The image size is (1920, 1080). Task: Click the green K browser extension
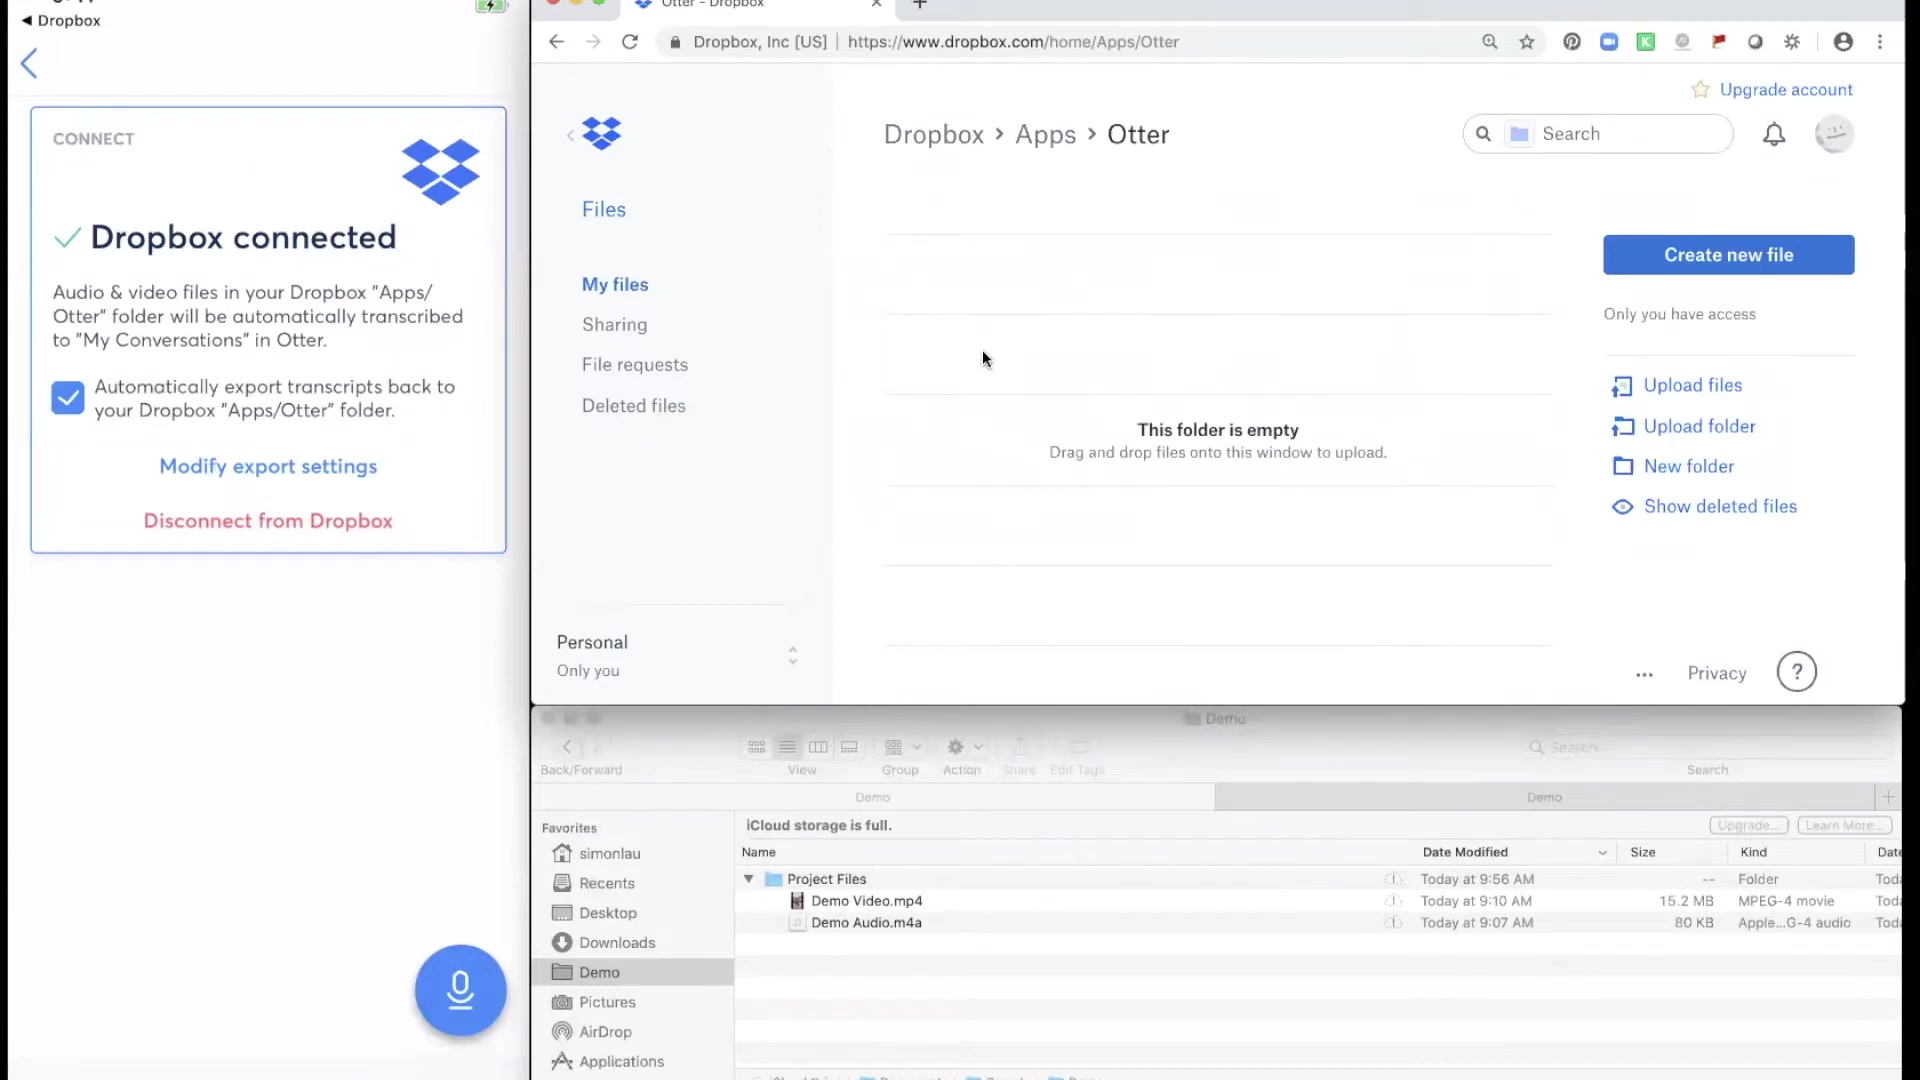pos(1645,42)
